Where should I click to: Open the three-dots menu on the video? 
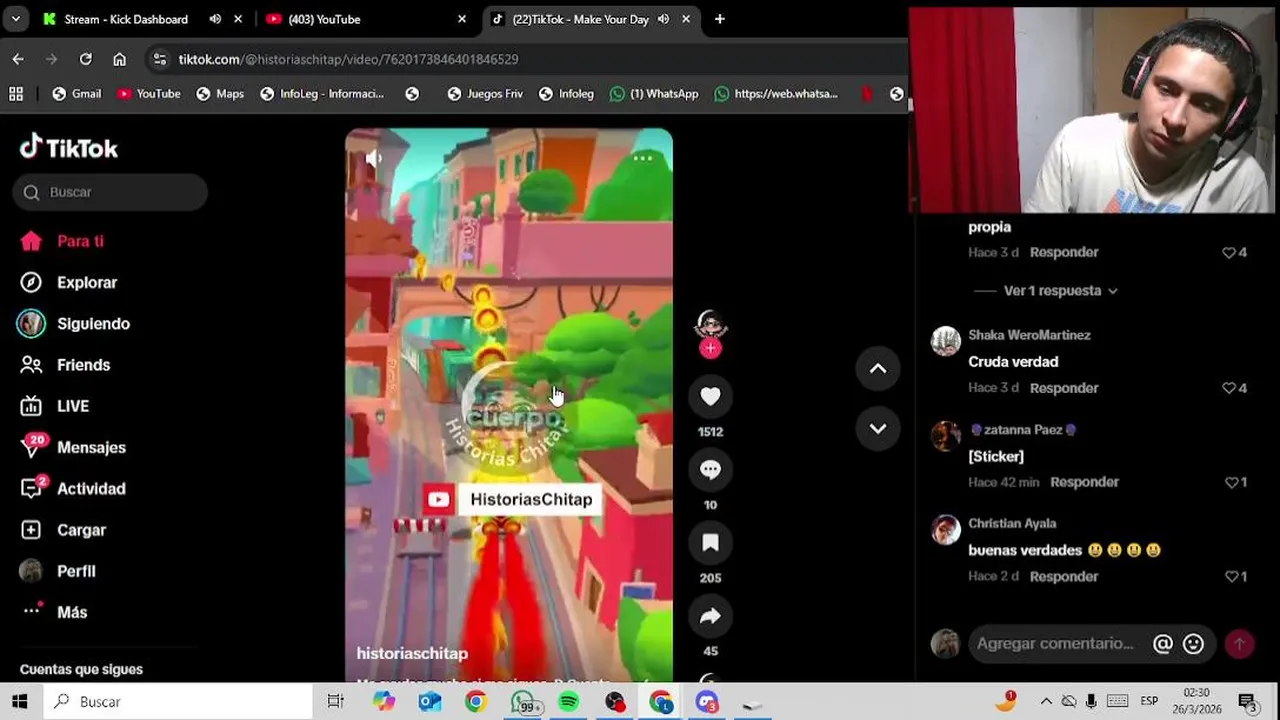pyautogui.click(x=643, y=158)
